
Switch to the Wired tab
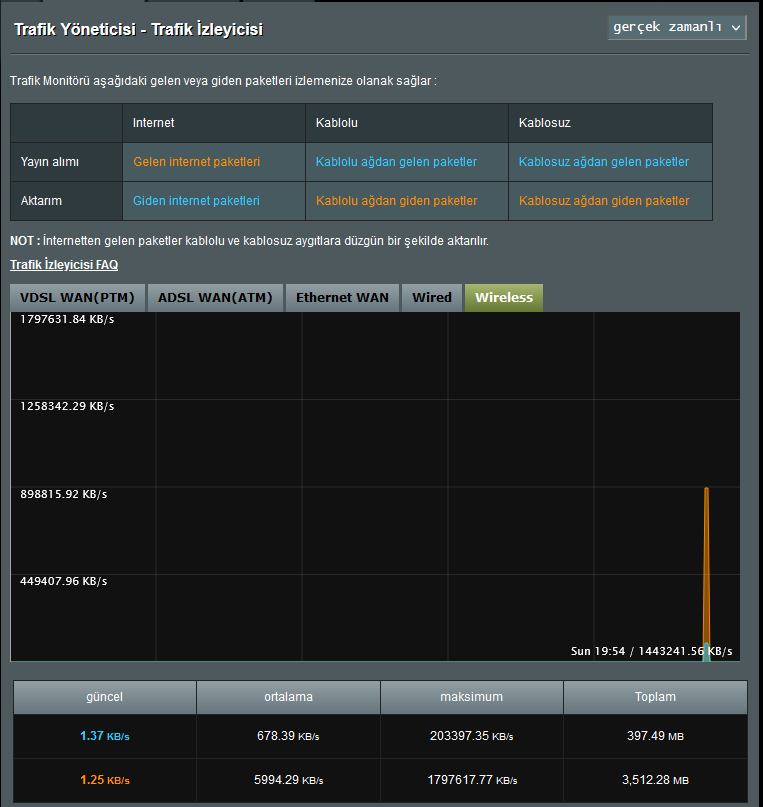coord(432,297)
